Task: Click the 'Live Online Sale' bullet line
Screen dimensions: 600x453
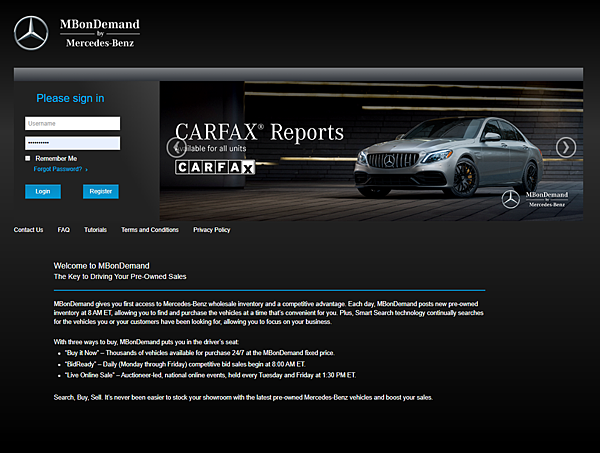Action: [210, 375]
